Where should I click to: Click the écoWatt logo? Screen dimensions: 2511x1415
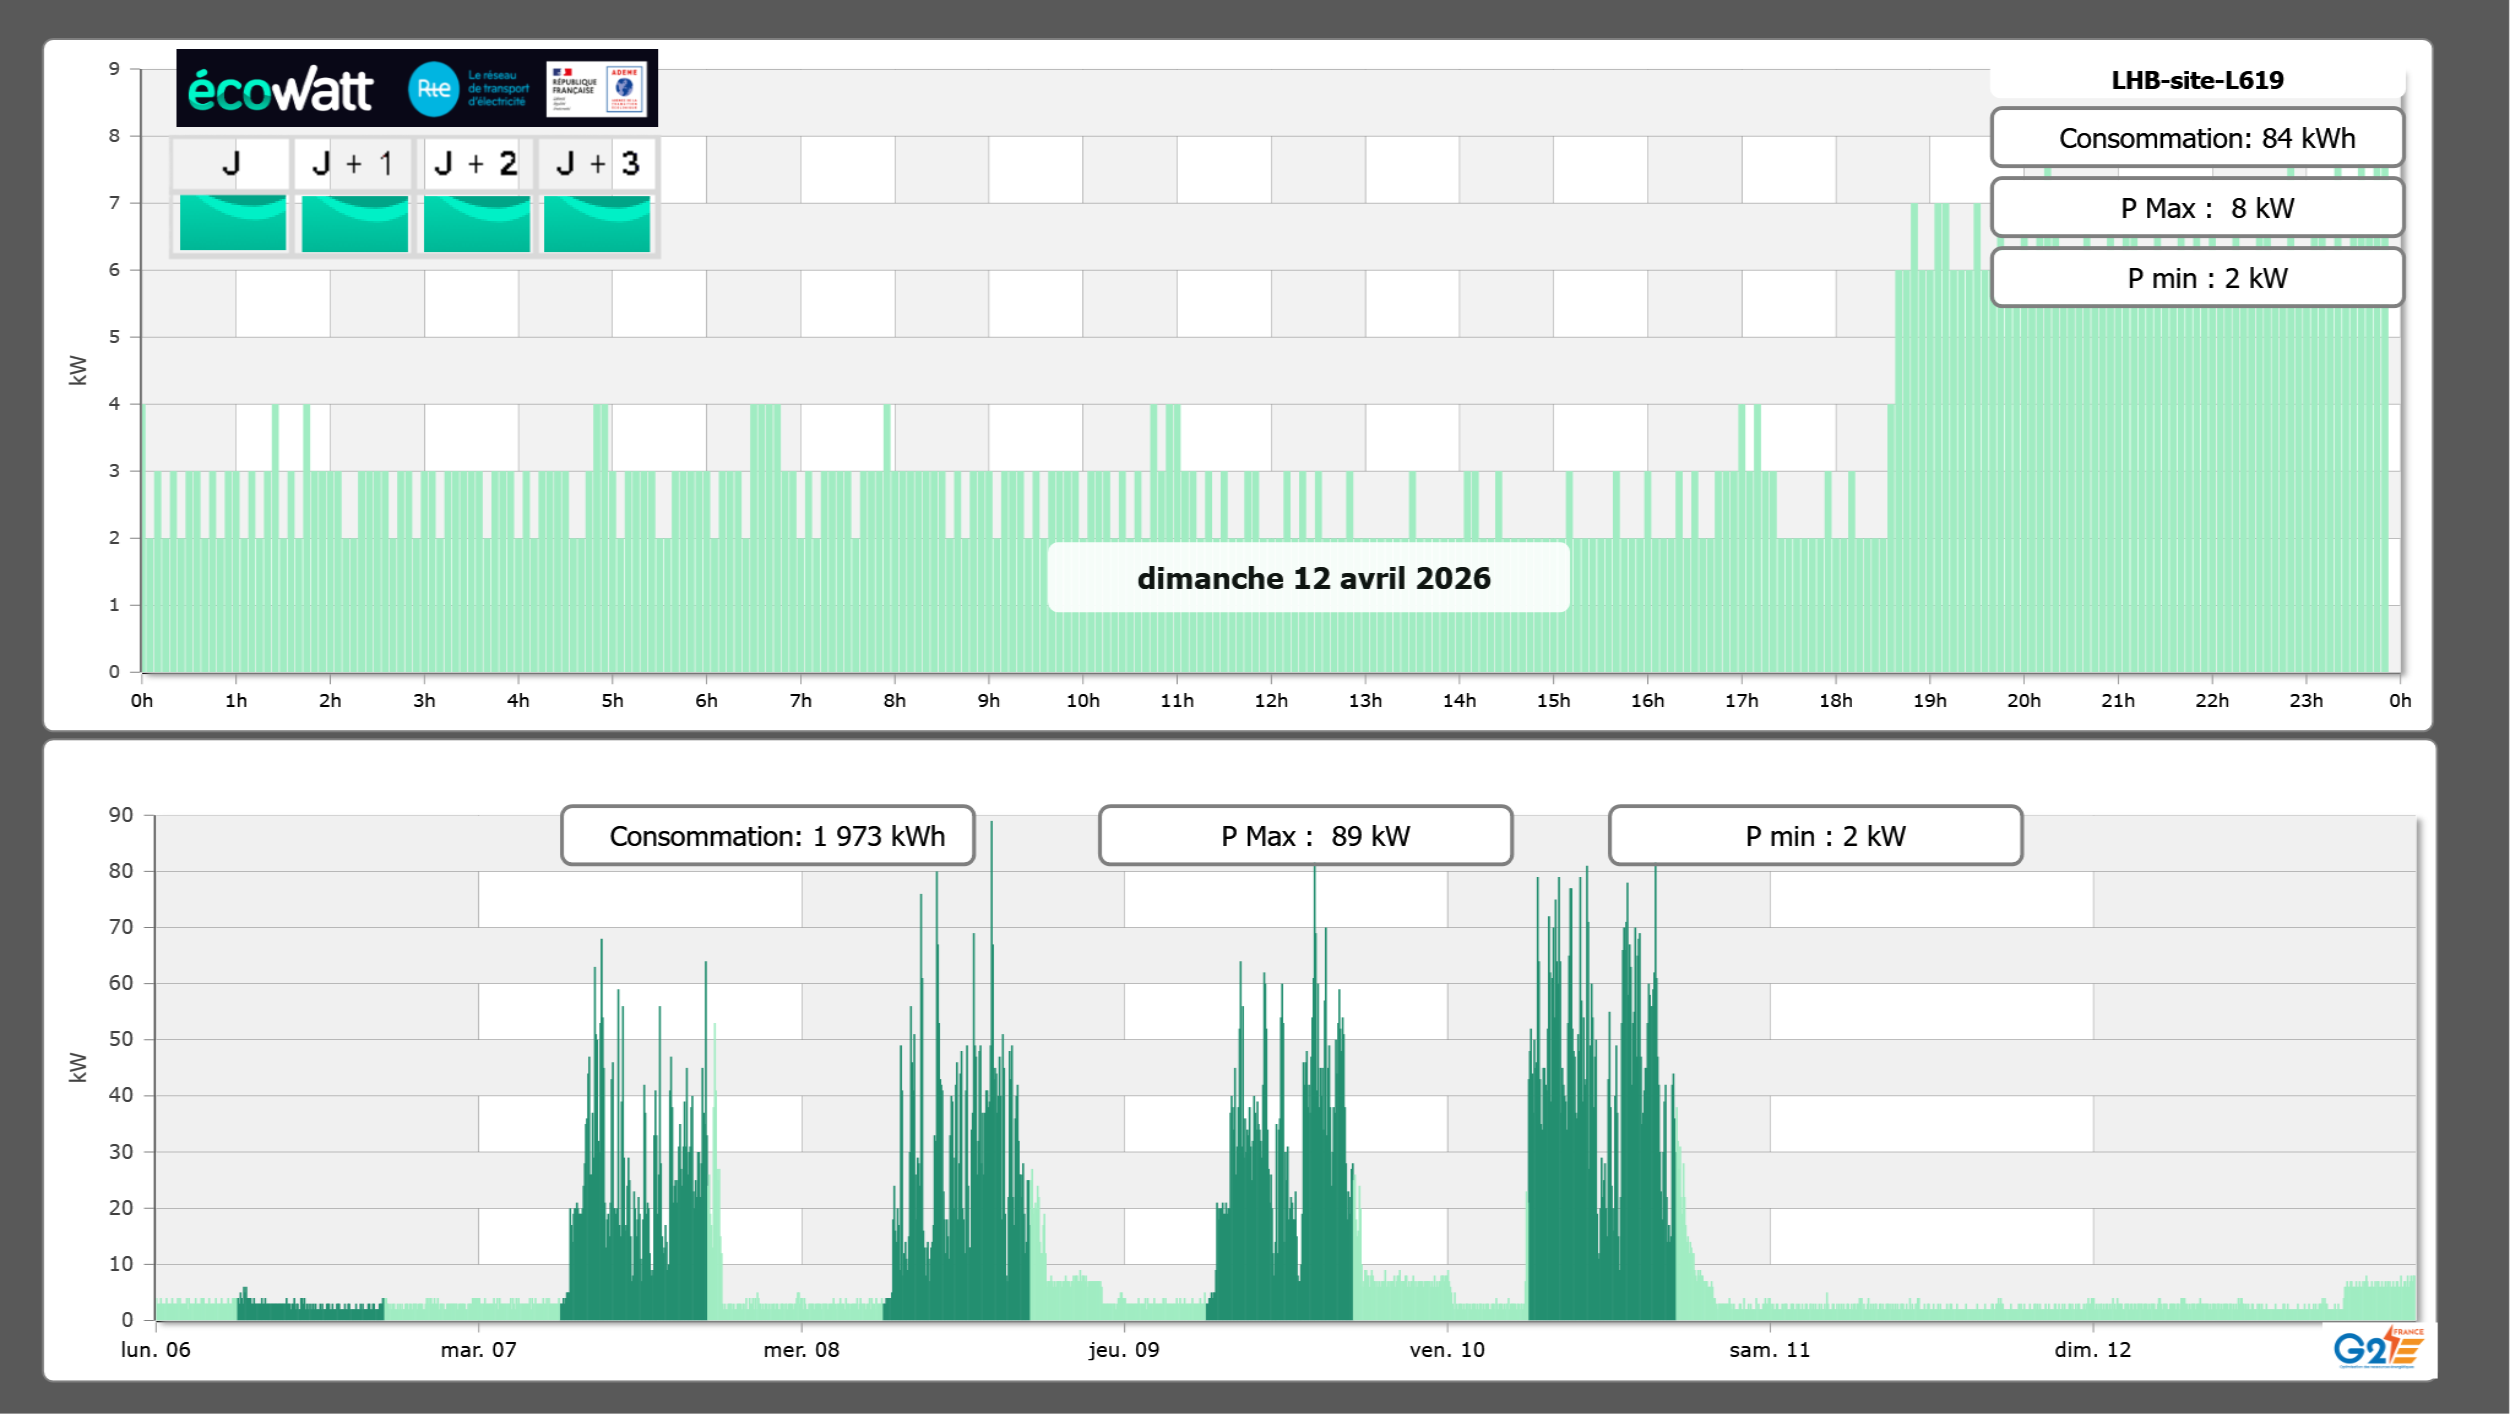click(280, 90)
